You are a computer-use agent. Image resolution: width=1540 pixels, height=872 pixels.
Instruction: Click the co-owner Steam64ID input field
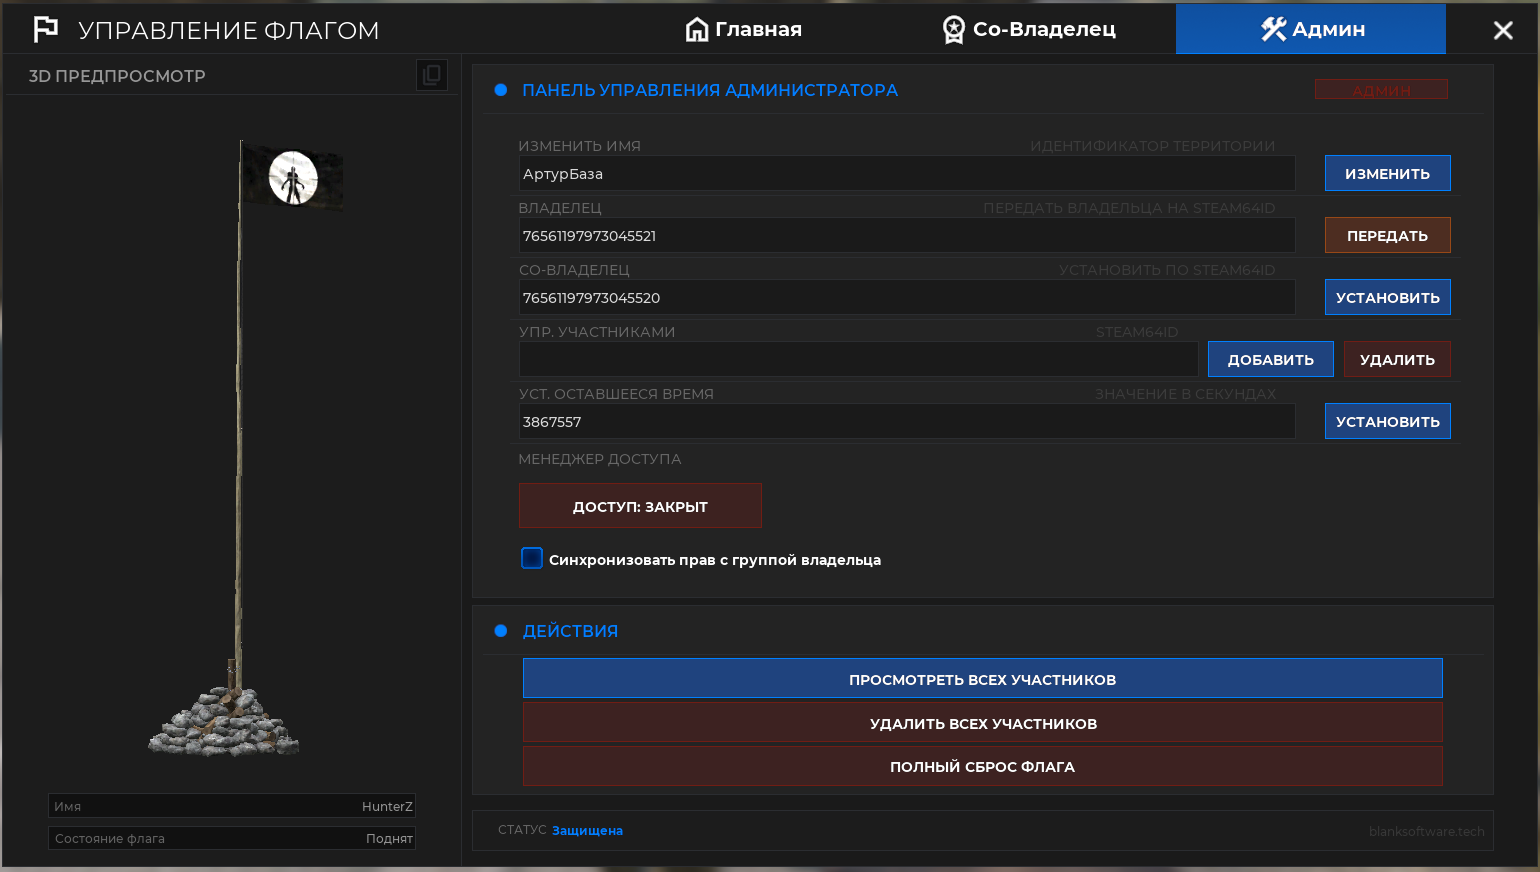[907, 297]
